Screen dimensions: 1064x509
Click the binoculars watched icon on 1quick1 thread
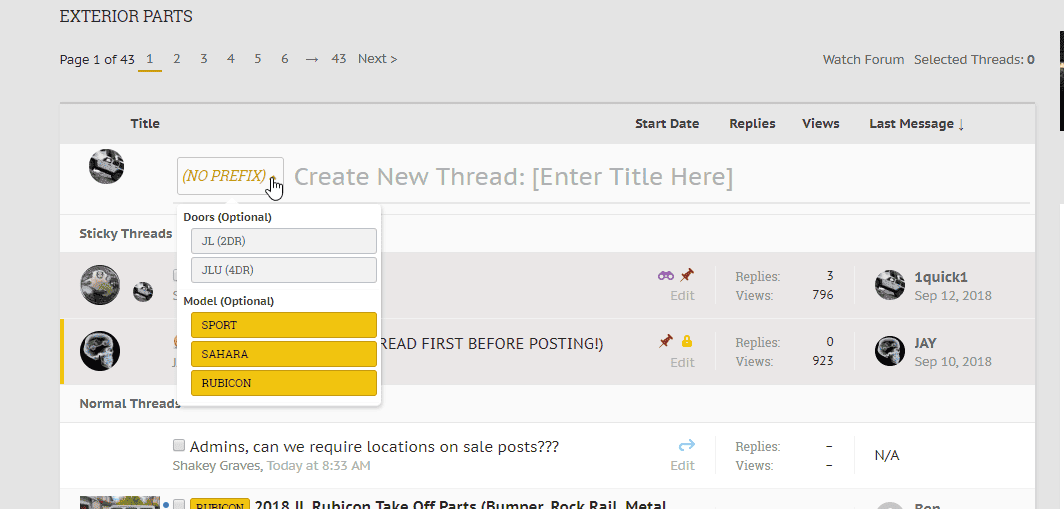click(x=666, y=275)
